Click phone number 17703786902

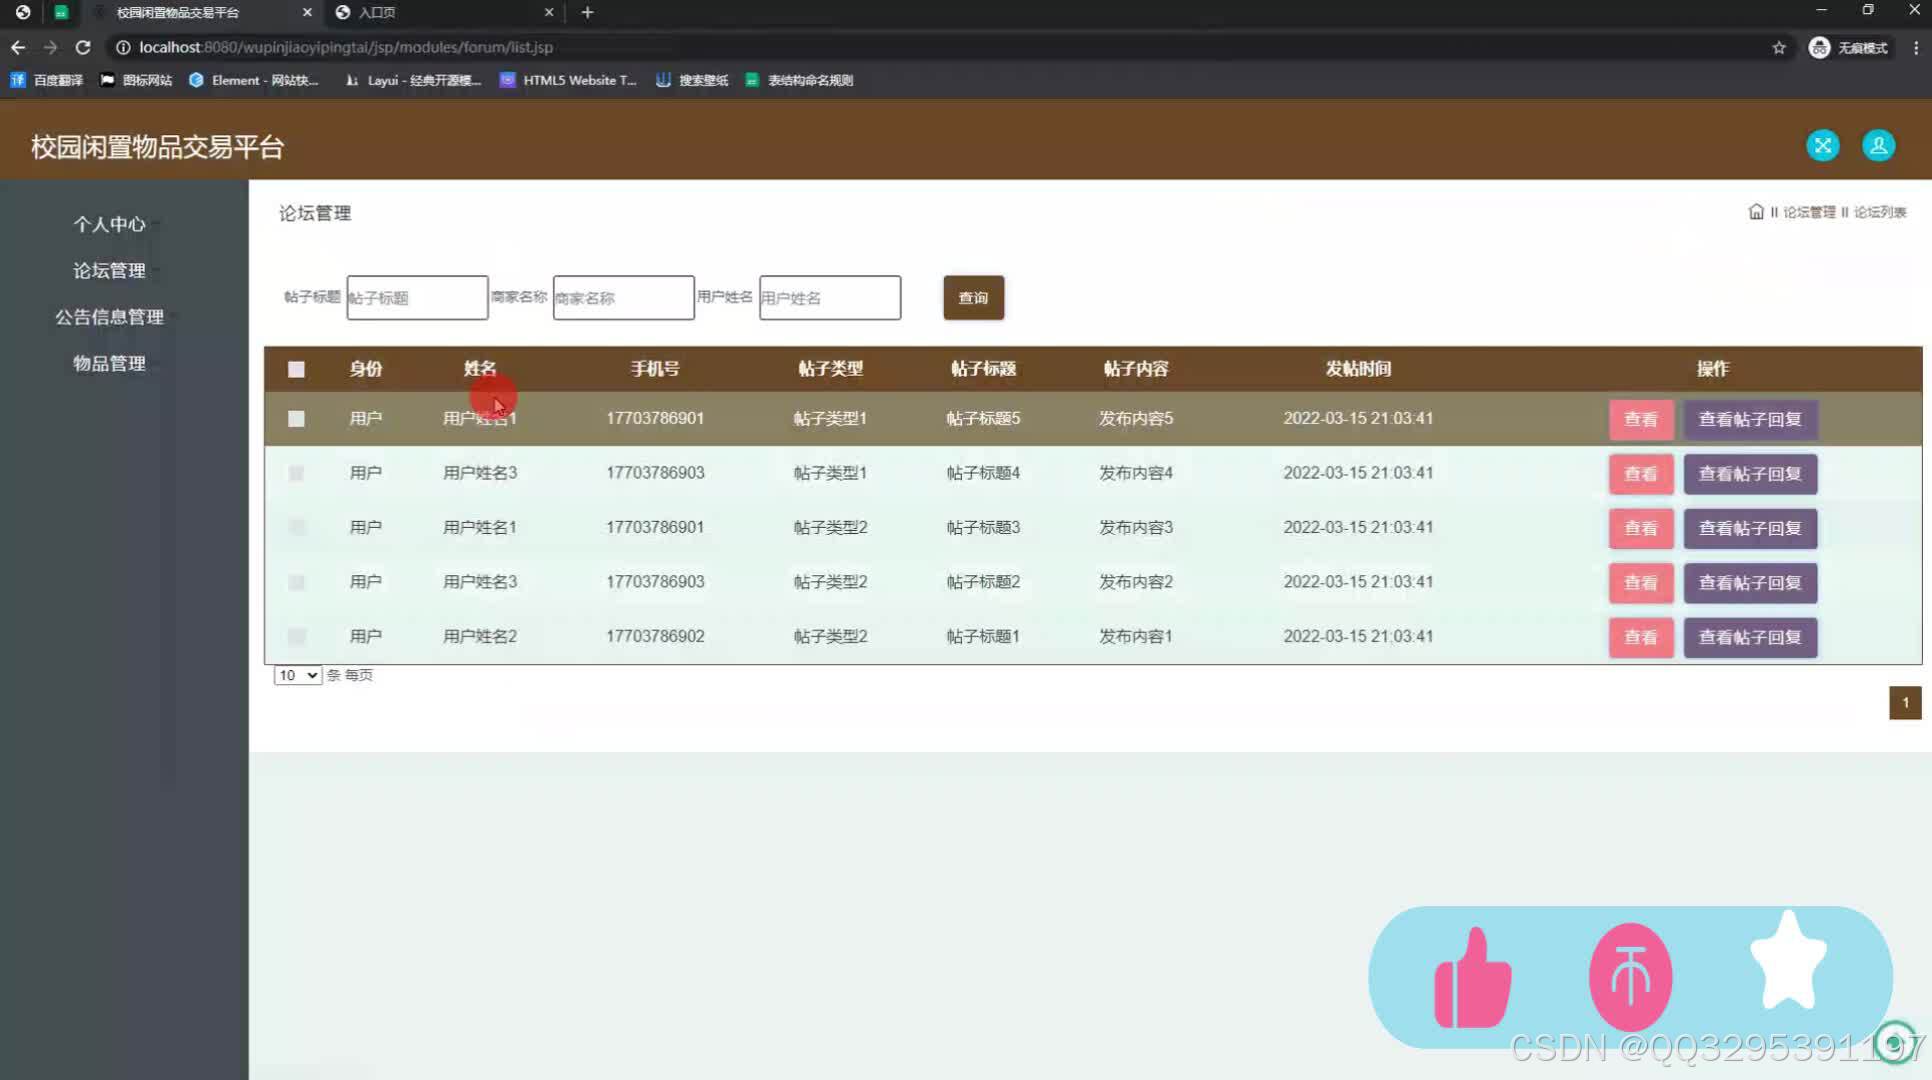[x=655, y=636]
